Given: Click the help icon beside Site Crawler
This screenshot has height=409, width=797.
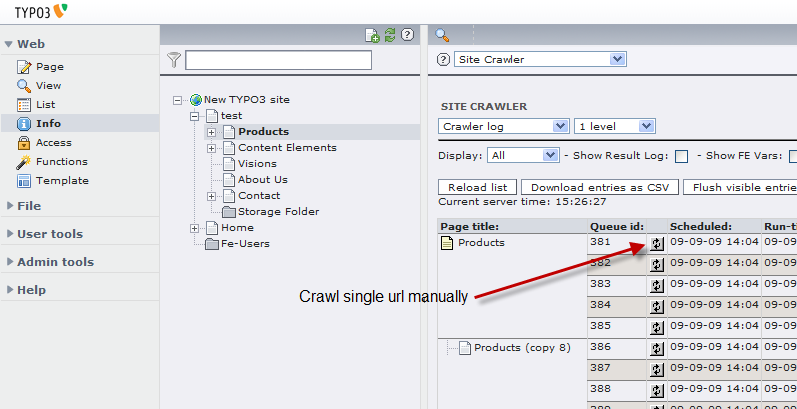Looking at the screenshot, I should click(x=445, y=60).
